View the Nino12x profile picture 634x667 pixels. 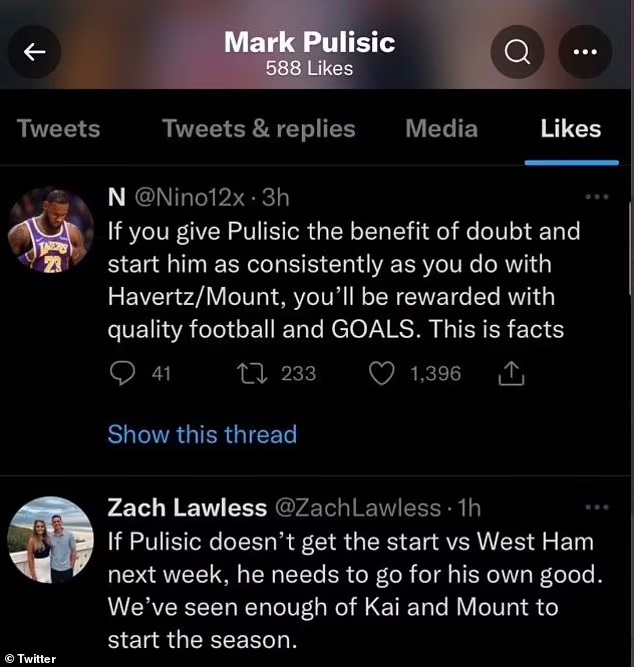click(x=50, y=231)
